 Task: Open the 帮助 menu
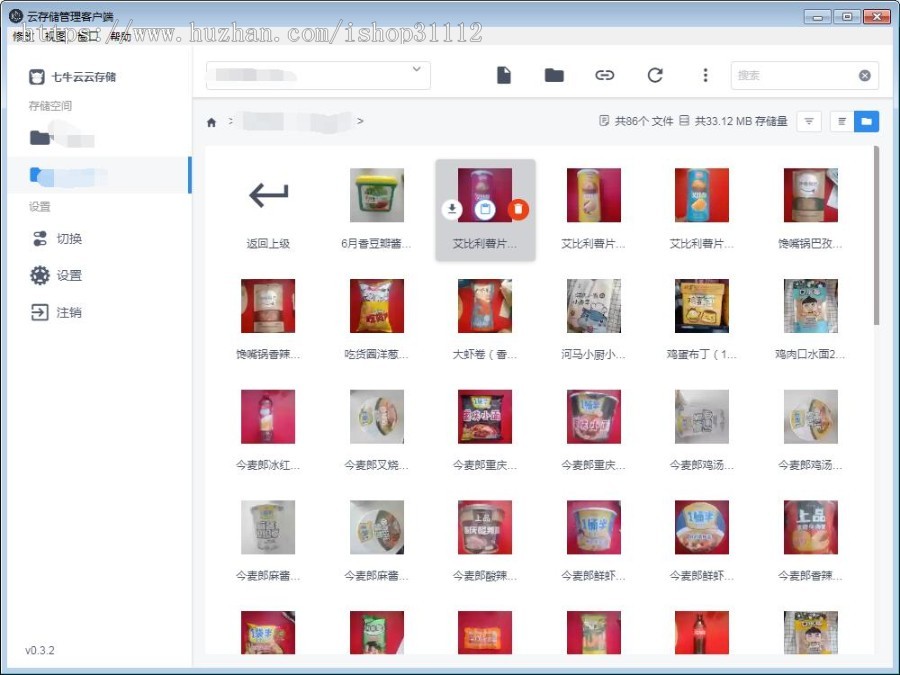coord(121,36)
